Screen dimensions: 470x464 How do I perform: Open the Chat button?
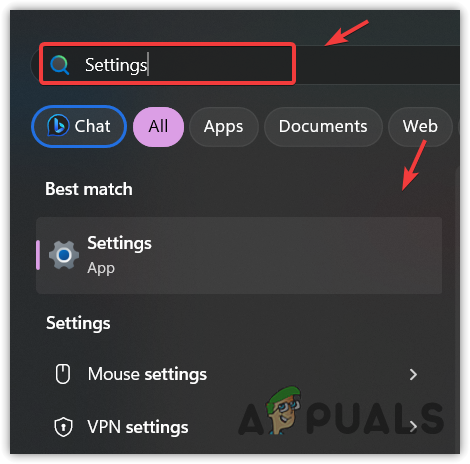pyautogui.click(x=79, y=126)
